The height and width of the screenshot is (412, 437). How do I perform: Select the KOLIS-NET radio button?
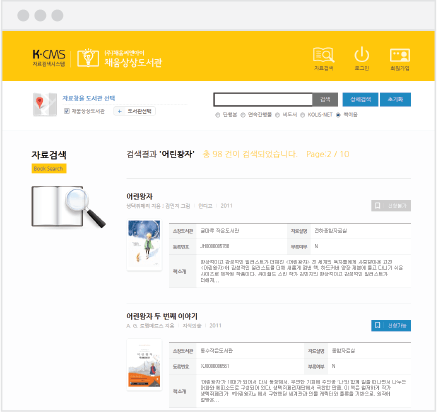[x=302, y=115]
